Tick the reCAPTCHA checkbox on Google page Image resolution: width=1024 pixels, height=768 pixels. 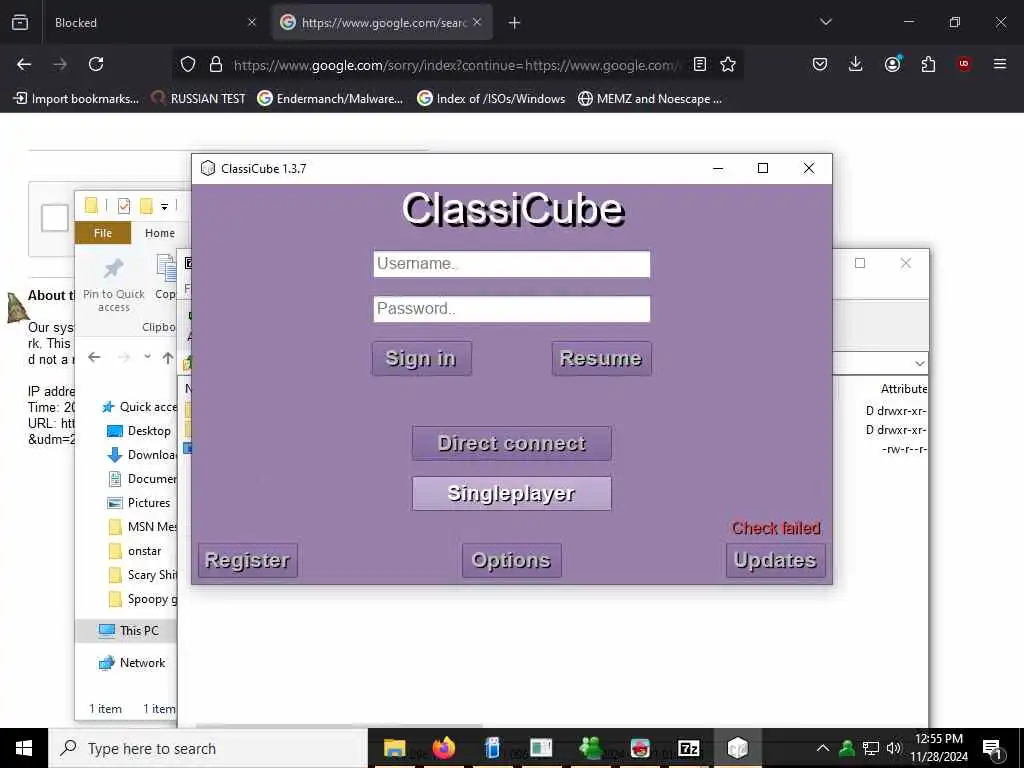click(x=55, y=218)
